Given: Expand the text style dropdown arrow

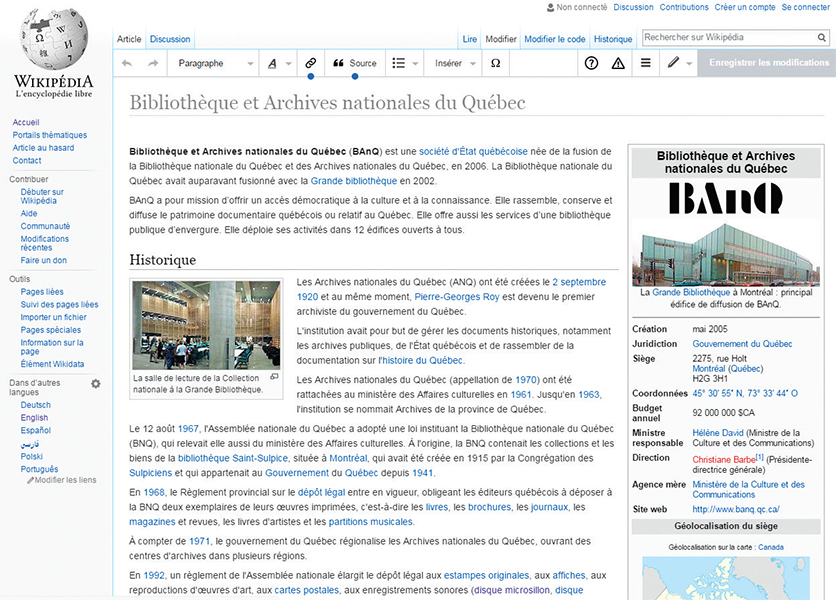Looking at the screenshot, I should (x=288, y=64).
